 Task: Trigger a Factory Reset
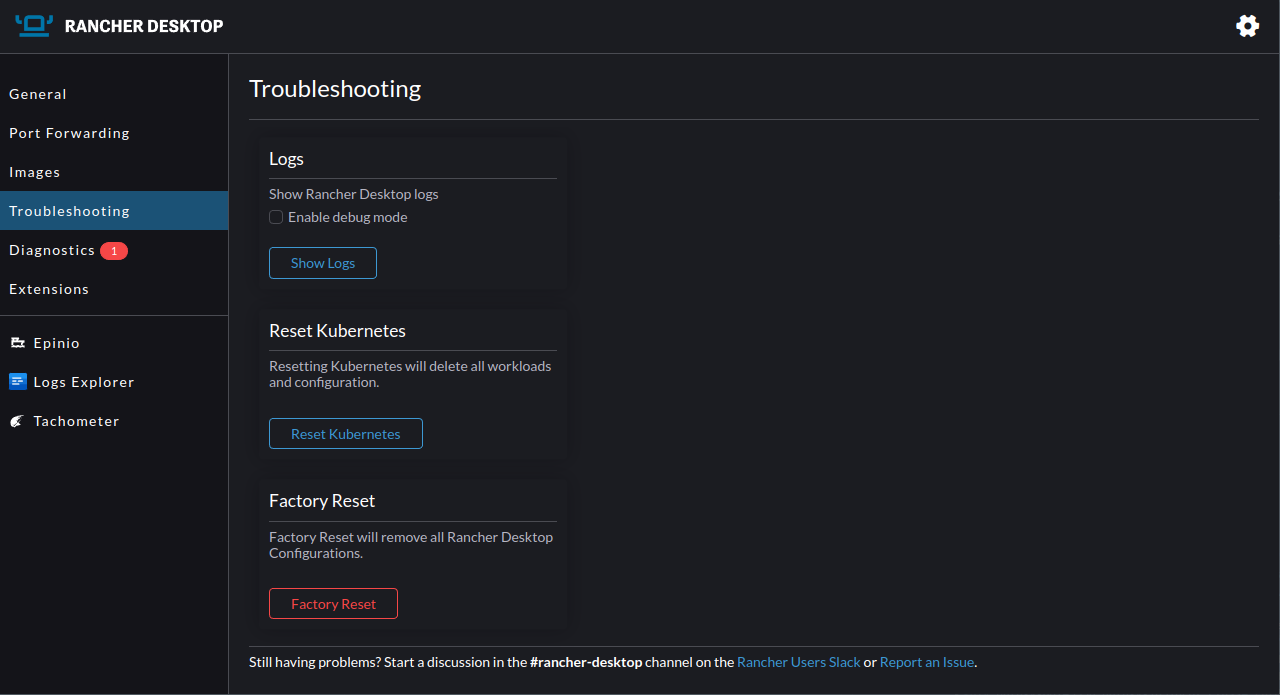333,603
